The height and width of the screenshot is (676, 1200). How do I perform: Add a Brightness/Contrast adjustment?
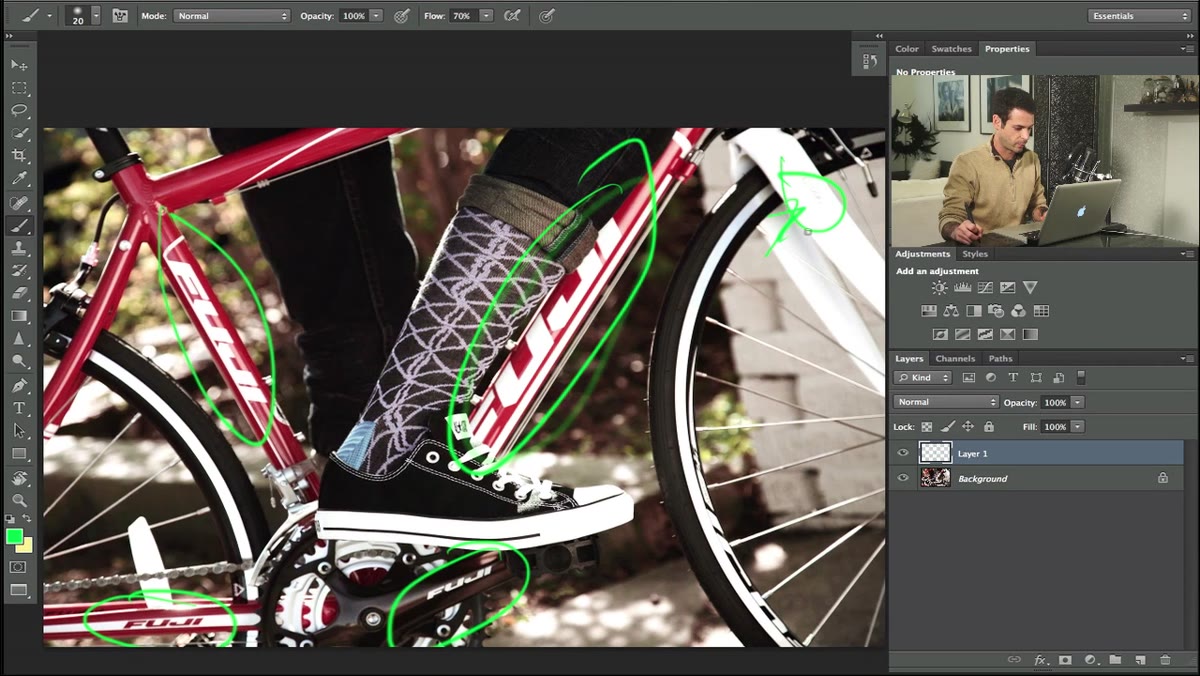939,288
